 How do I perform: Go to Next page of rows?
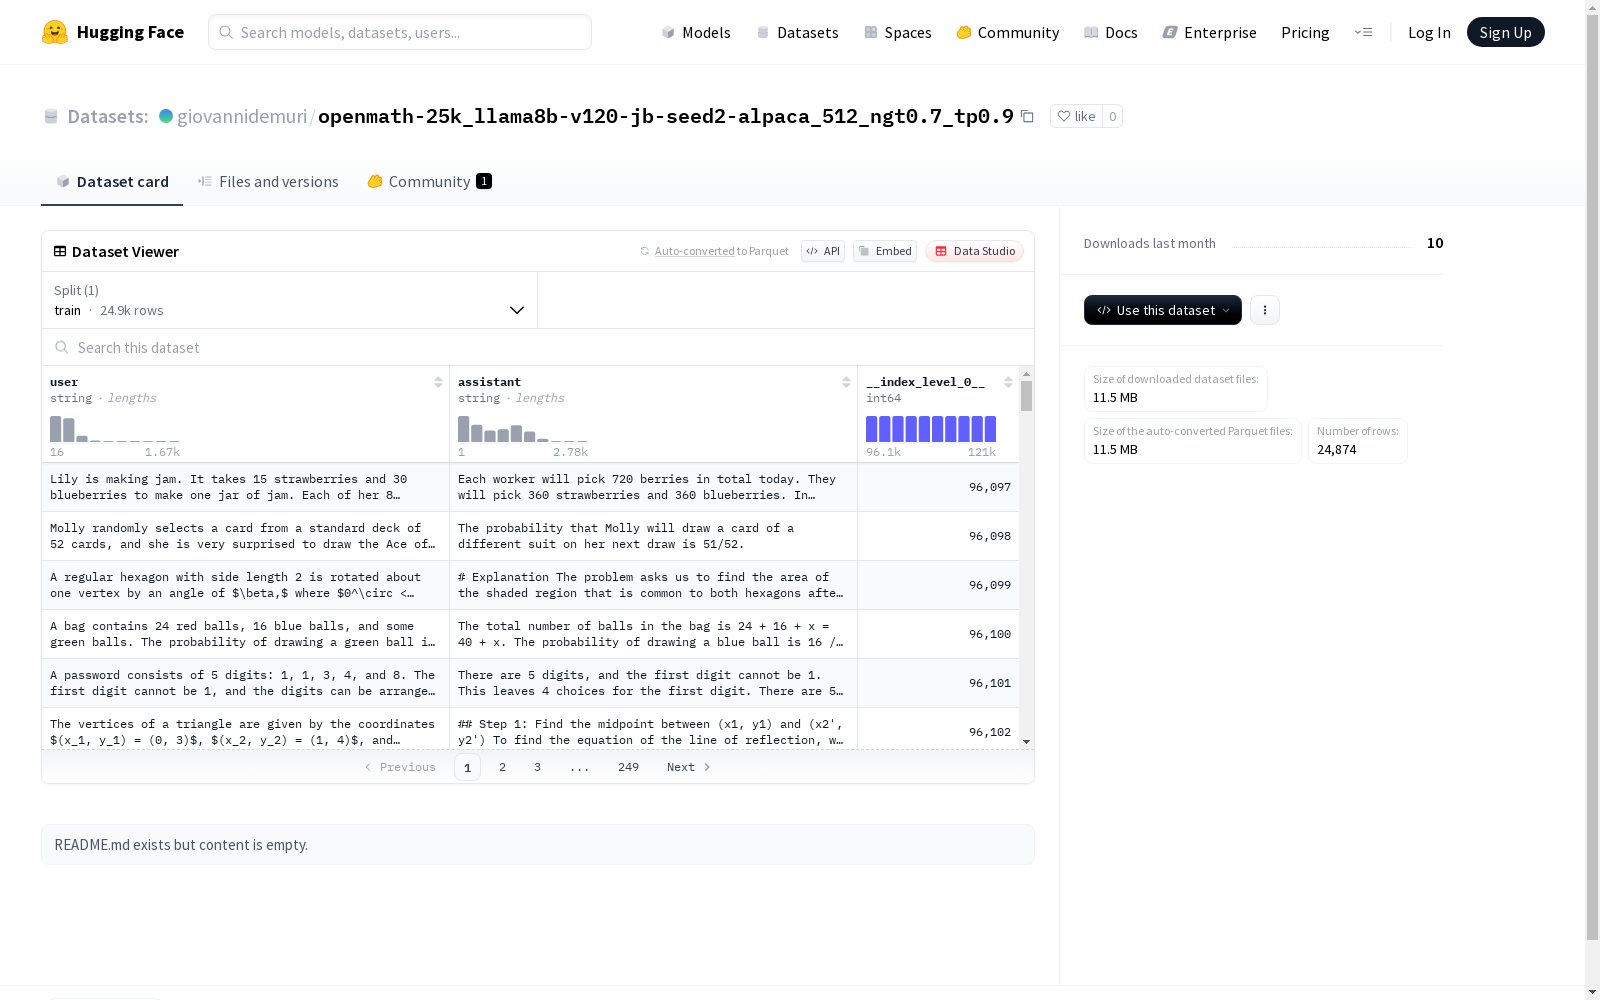[x=689, y=767]
